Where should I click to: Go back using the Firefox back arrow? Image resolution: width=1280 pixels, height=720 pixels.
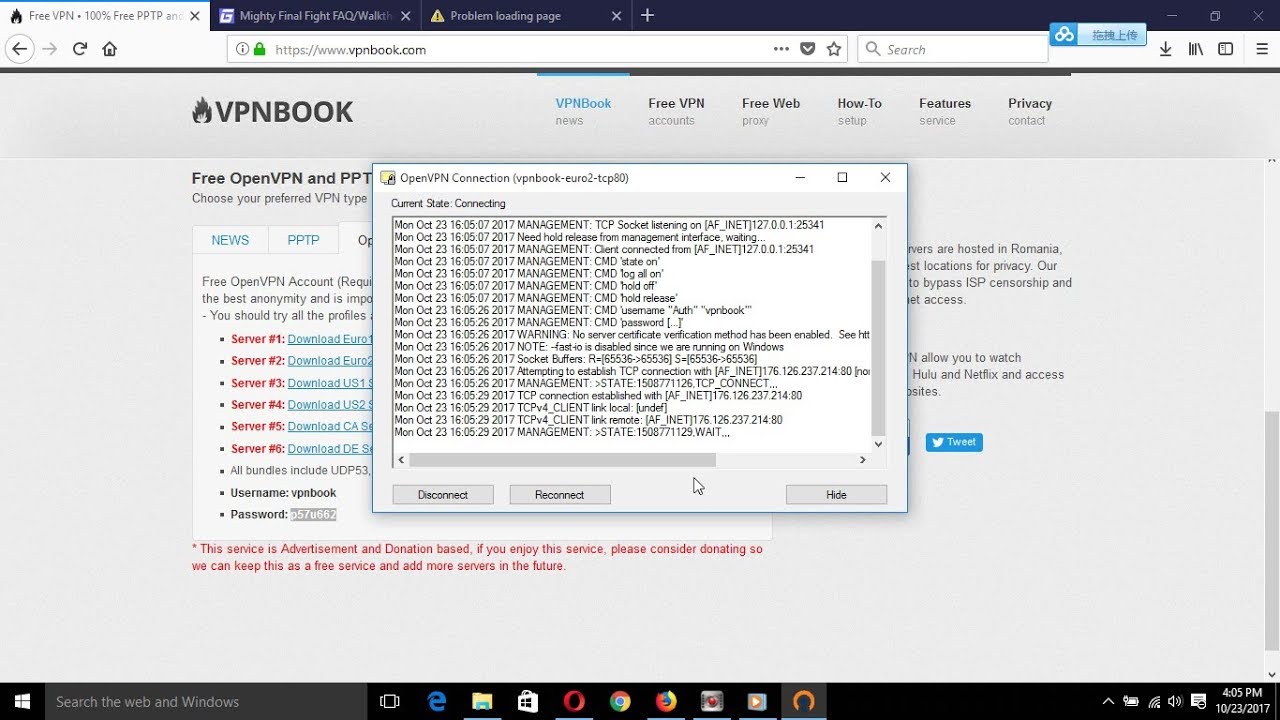coord(19,49)
